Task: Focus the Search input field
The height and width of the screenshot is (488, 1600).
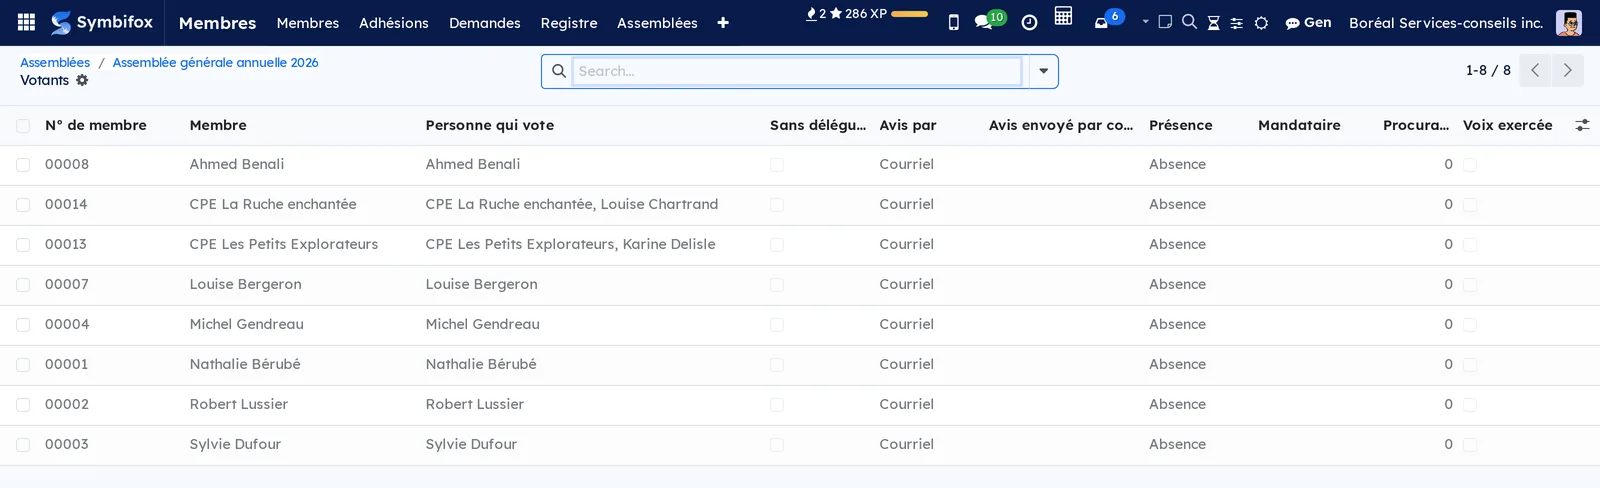Action: click(x=797, y=71)
